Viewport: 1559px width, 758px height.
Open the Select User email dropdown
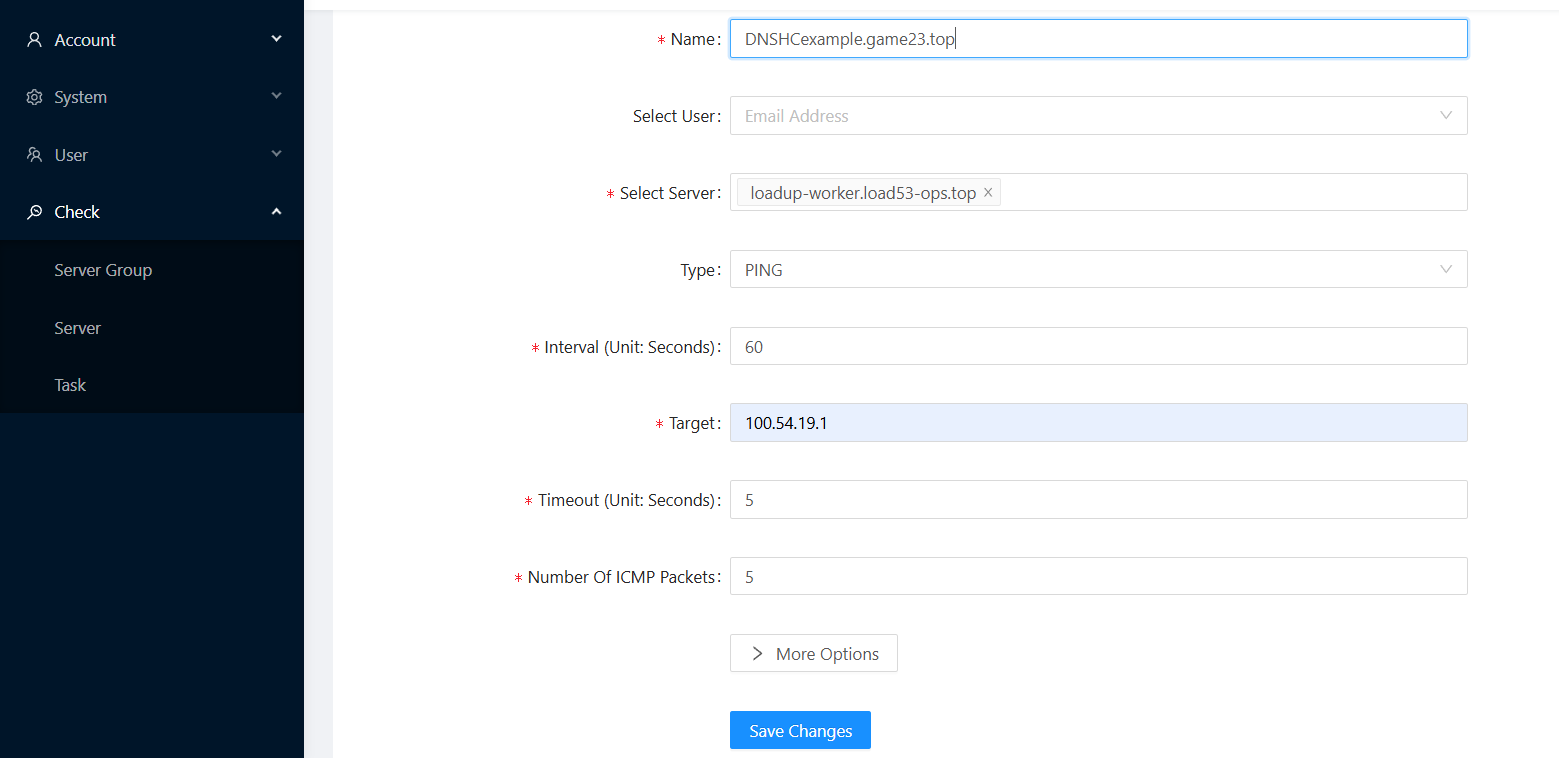pos(1097,116)
